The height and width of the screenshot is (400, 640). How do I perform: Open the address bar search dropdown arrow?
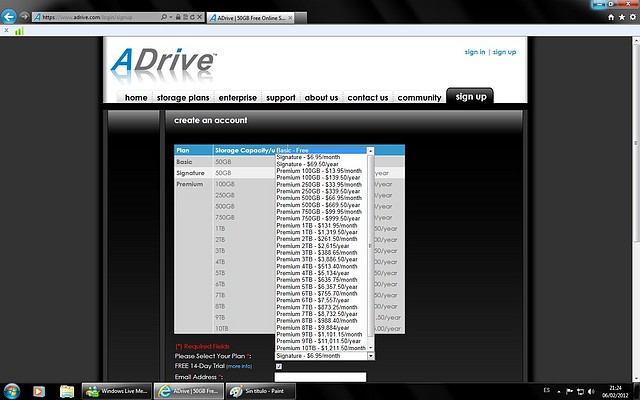click(171, 17)
